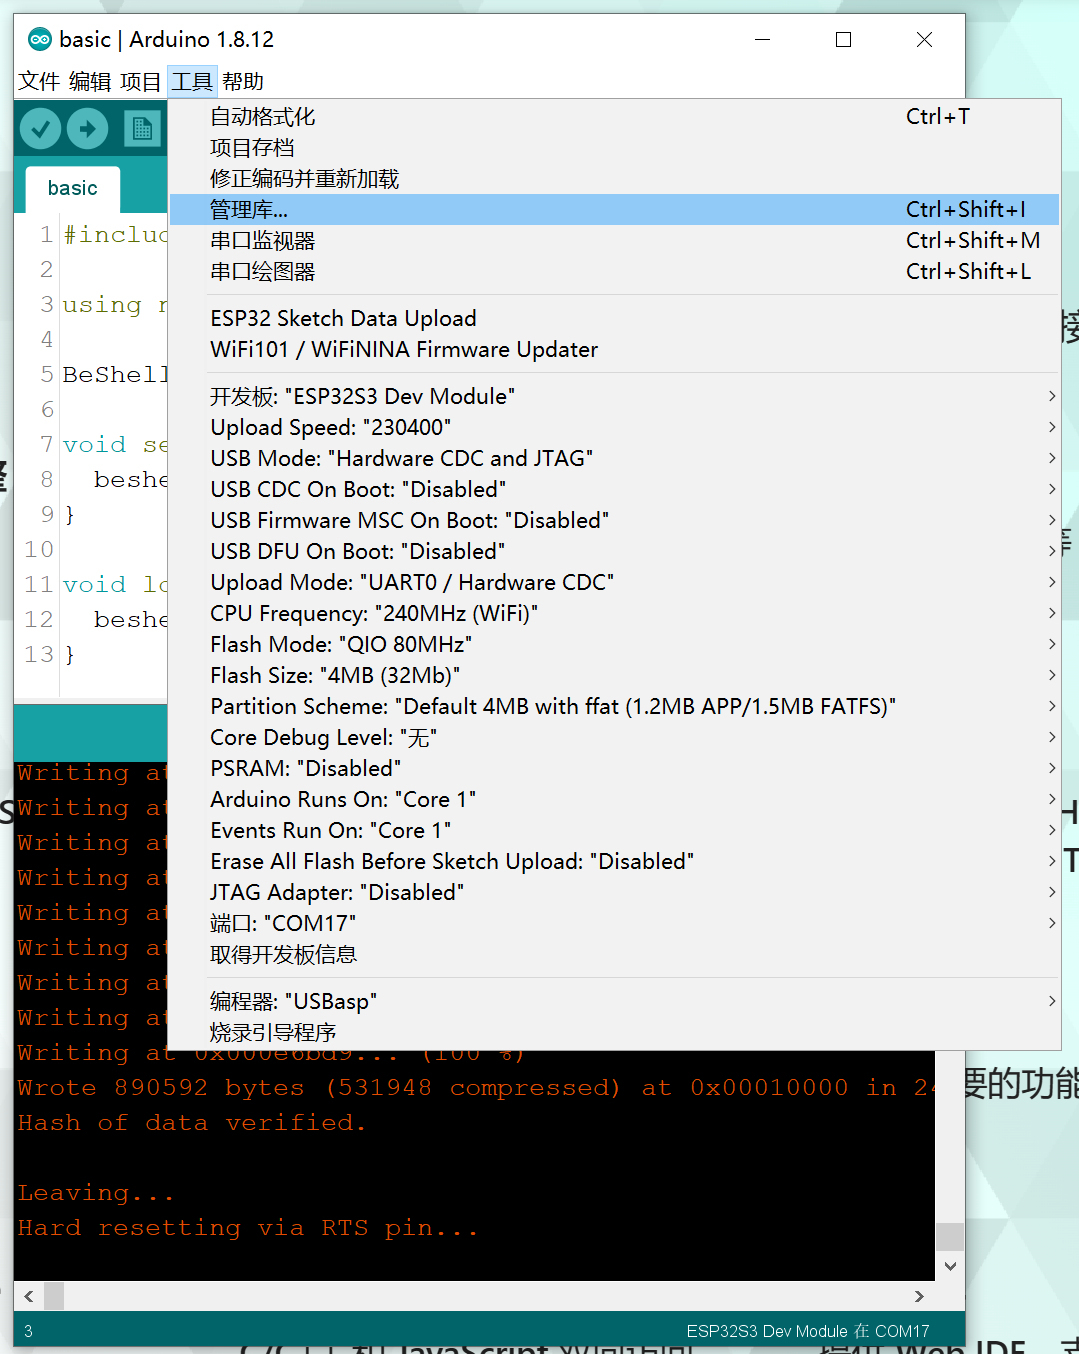The image size is (1079, 1354).
Task: Expand the CPU Frequency submenu
Action: coord(614,613)
